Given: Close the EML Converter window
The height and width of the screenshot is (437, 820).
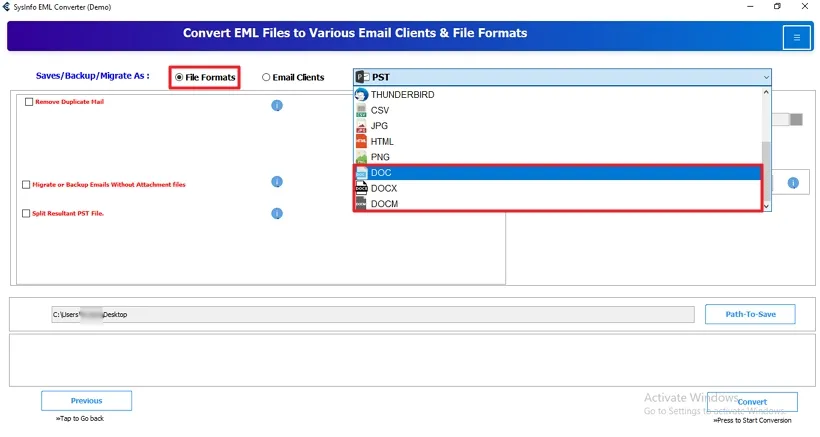Looking at the screenshot, I should 805,7.
